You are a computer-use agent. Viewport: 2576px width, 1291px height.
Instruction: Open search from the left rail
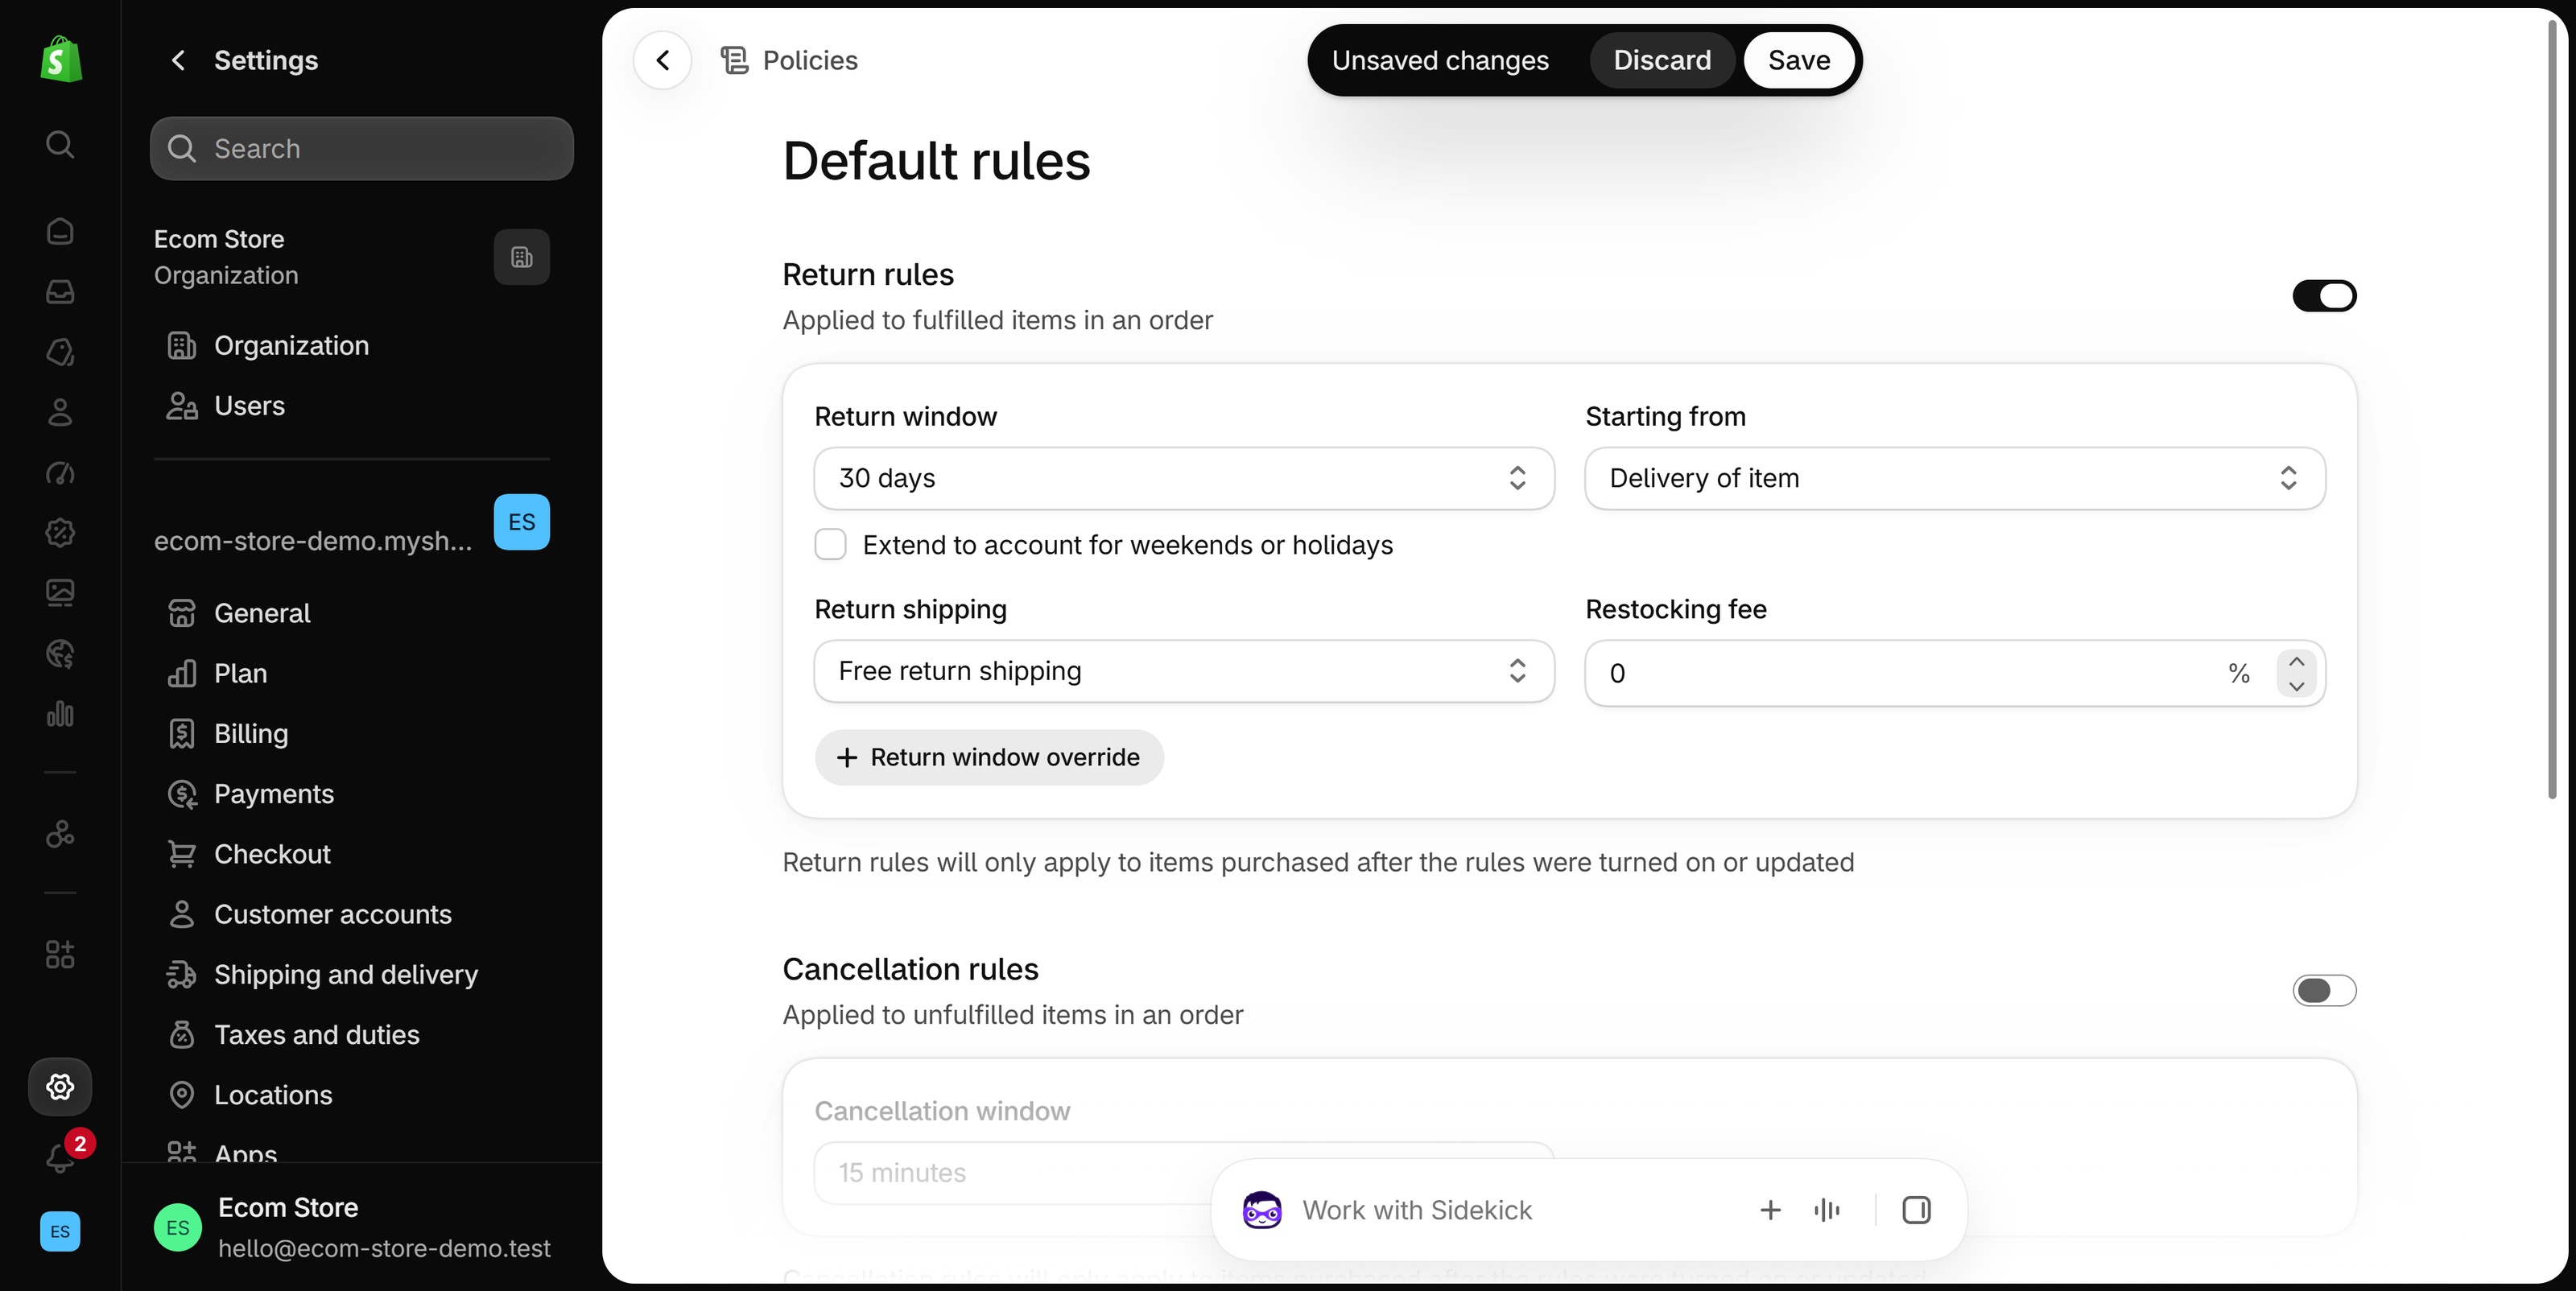(60, 144)
